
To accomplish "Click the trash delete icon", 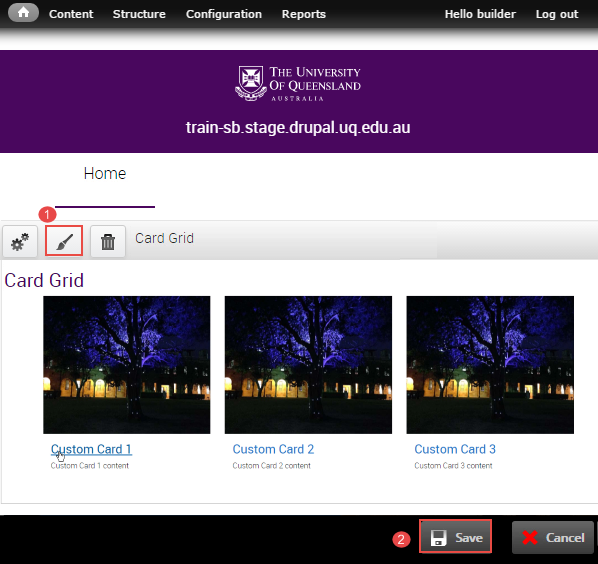I will click(x=108, y=241).
